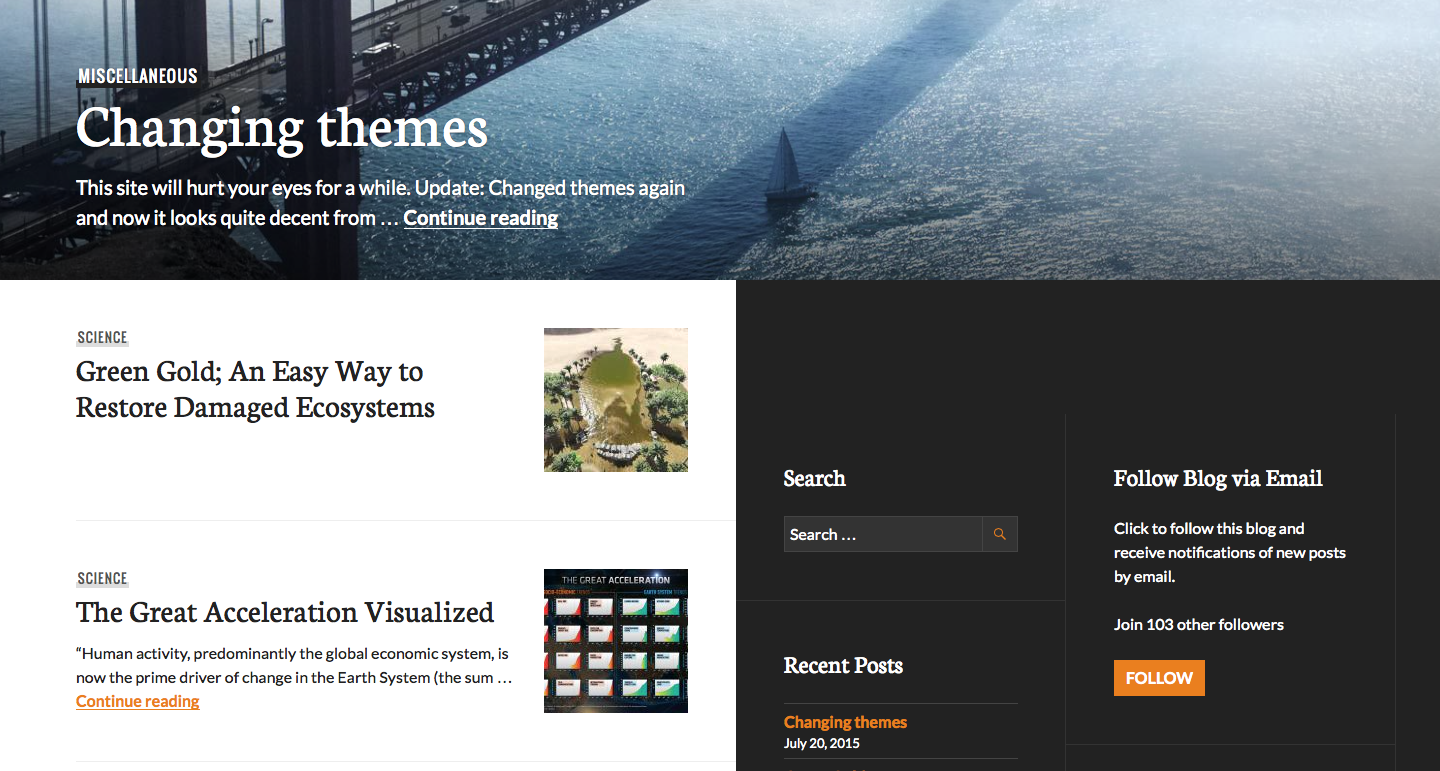Screen dimensions: 1440x771
Task: Open Changing themes under Recent Posts
Action: click(845, 722)
